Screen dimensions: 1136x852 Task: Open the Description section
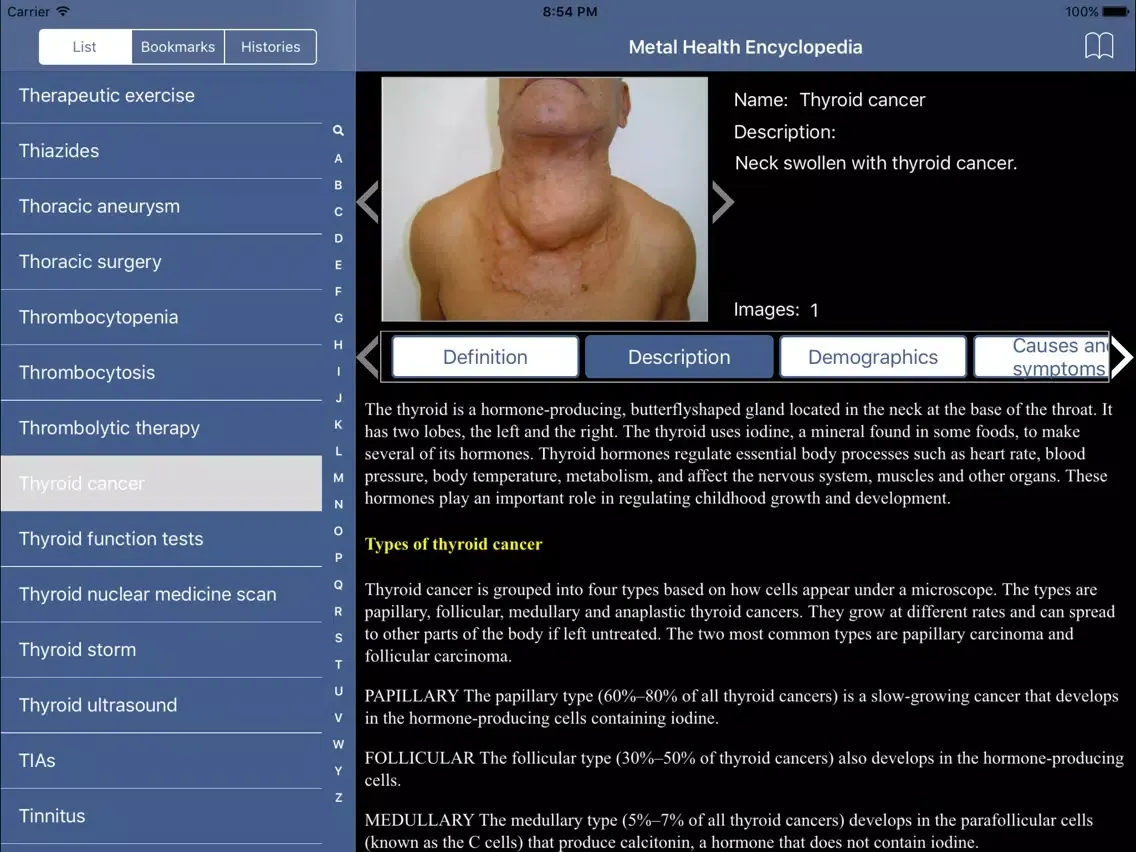(679, 357)
